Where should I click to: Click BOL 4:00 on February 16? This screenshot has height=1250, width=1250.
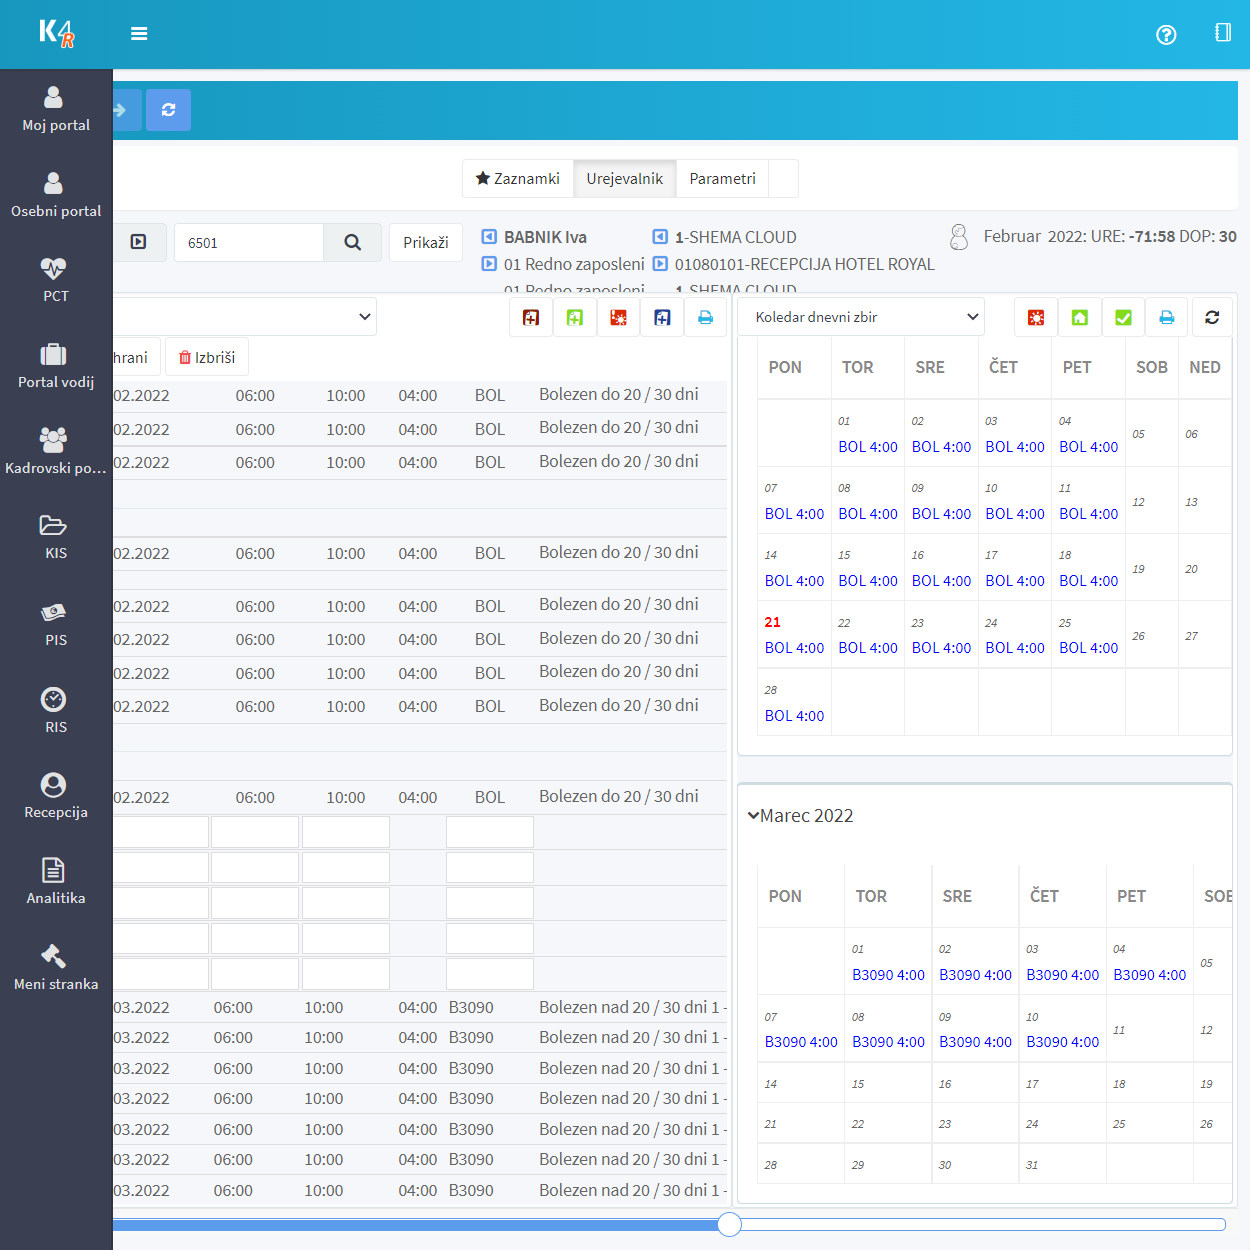point(941,581)
